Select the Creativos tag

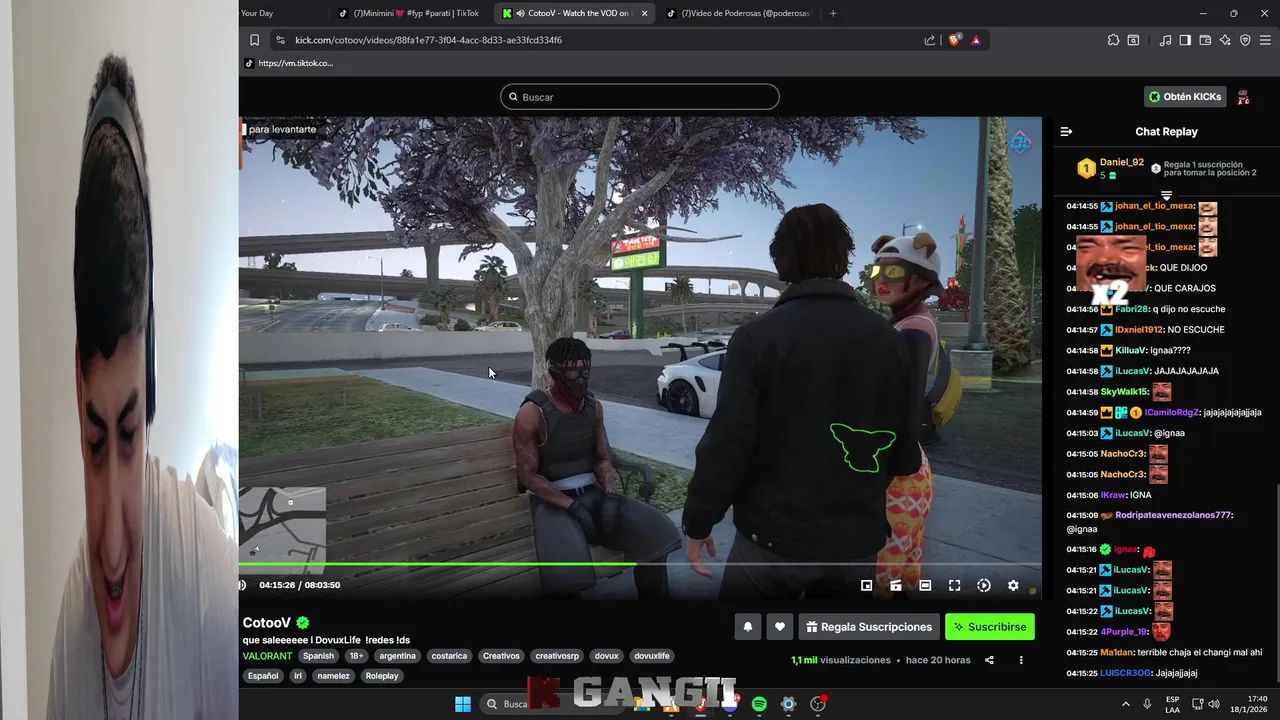click(x=501, y=656)
